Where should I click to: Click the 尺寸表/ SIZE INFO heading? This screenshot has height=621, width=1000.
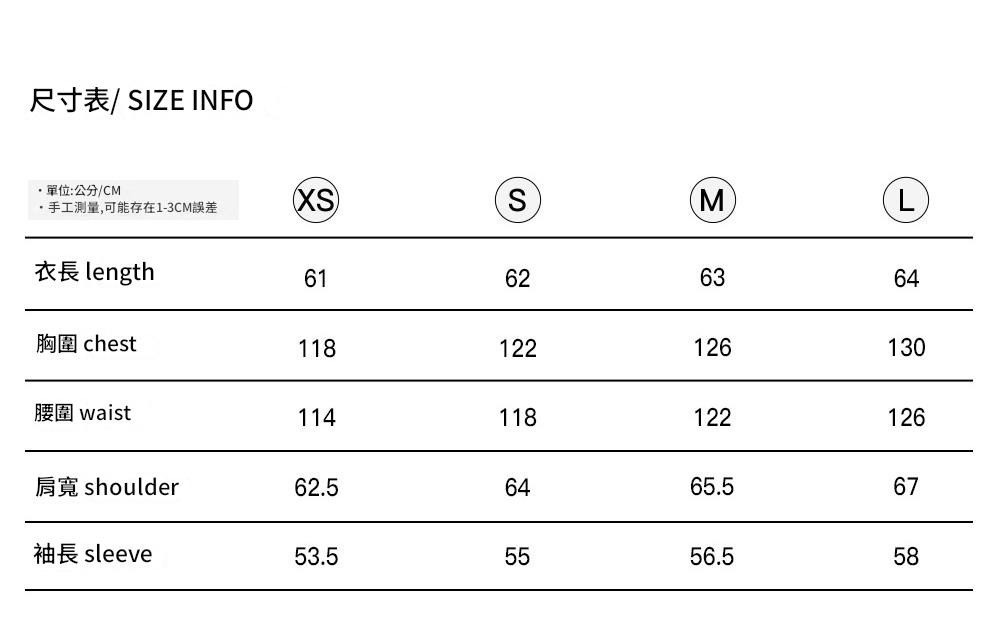[142, 100]
